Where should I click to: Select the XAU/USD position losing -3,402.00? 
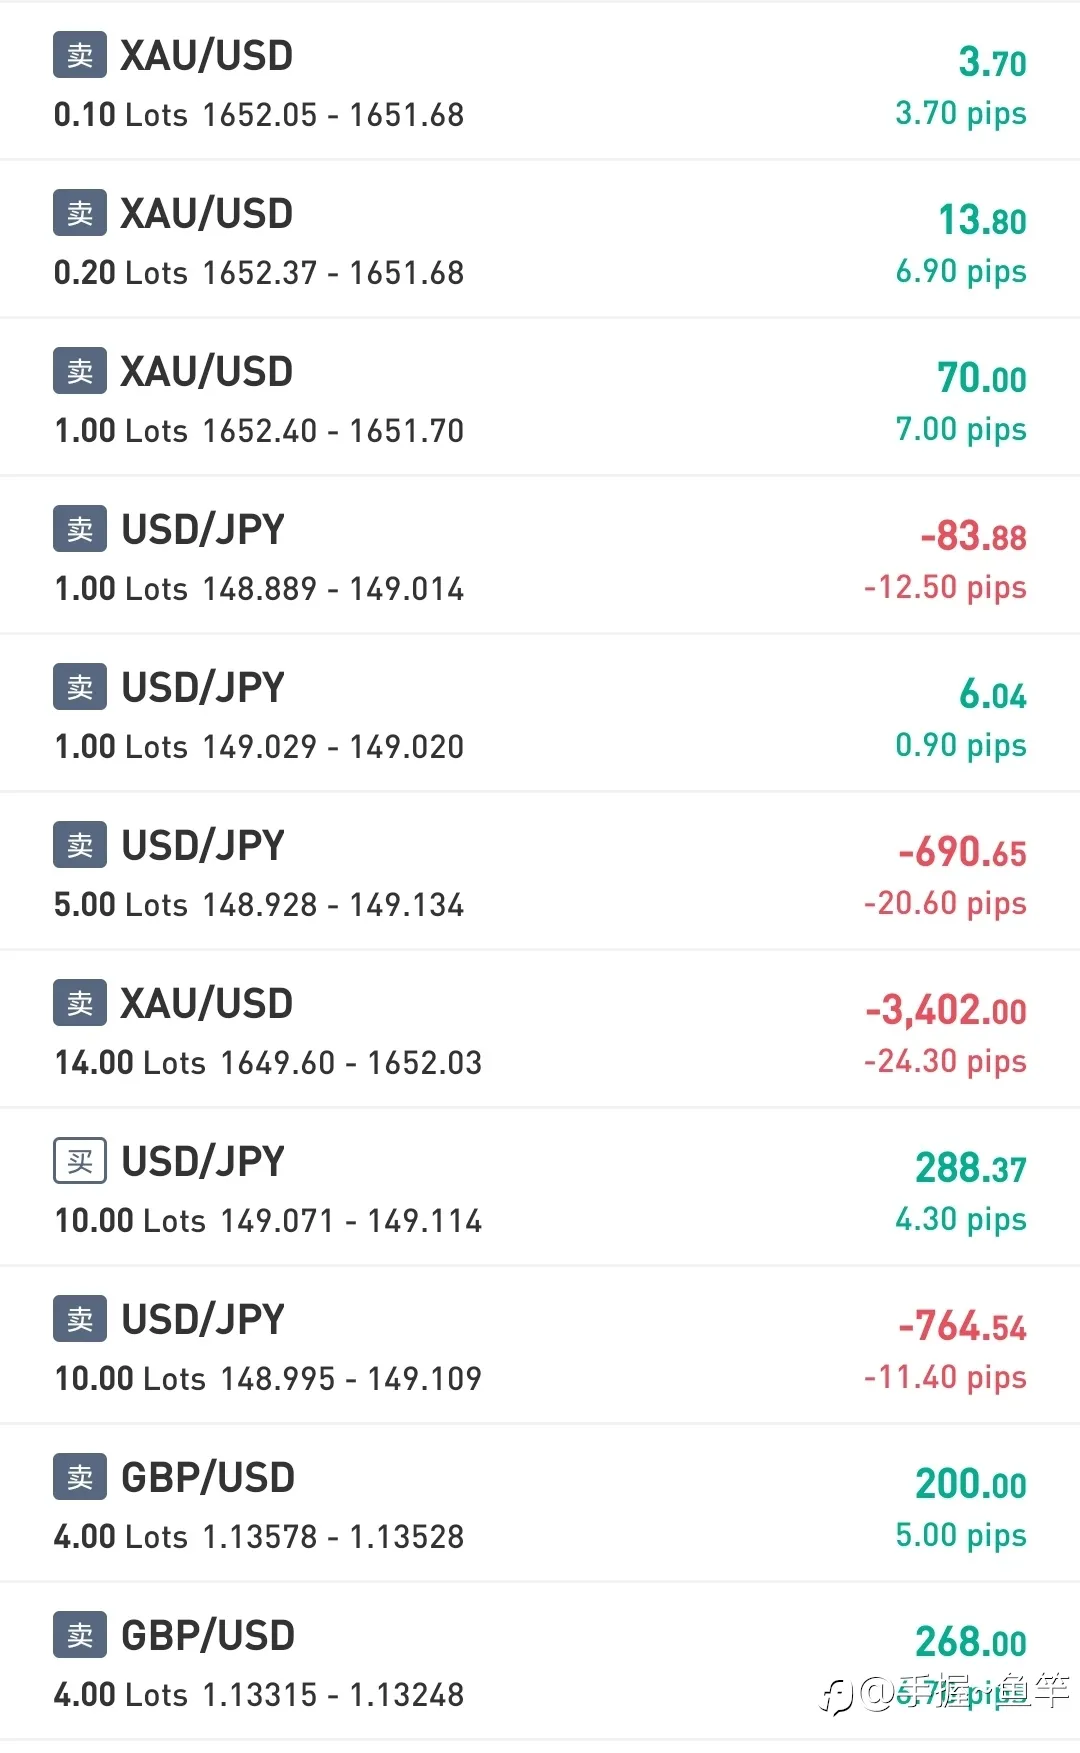(x=540, y=1029)
